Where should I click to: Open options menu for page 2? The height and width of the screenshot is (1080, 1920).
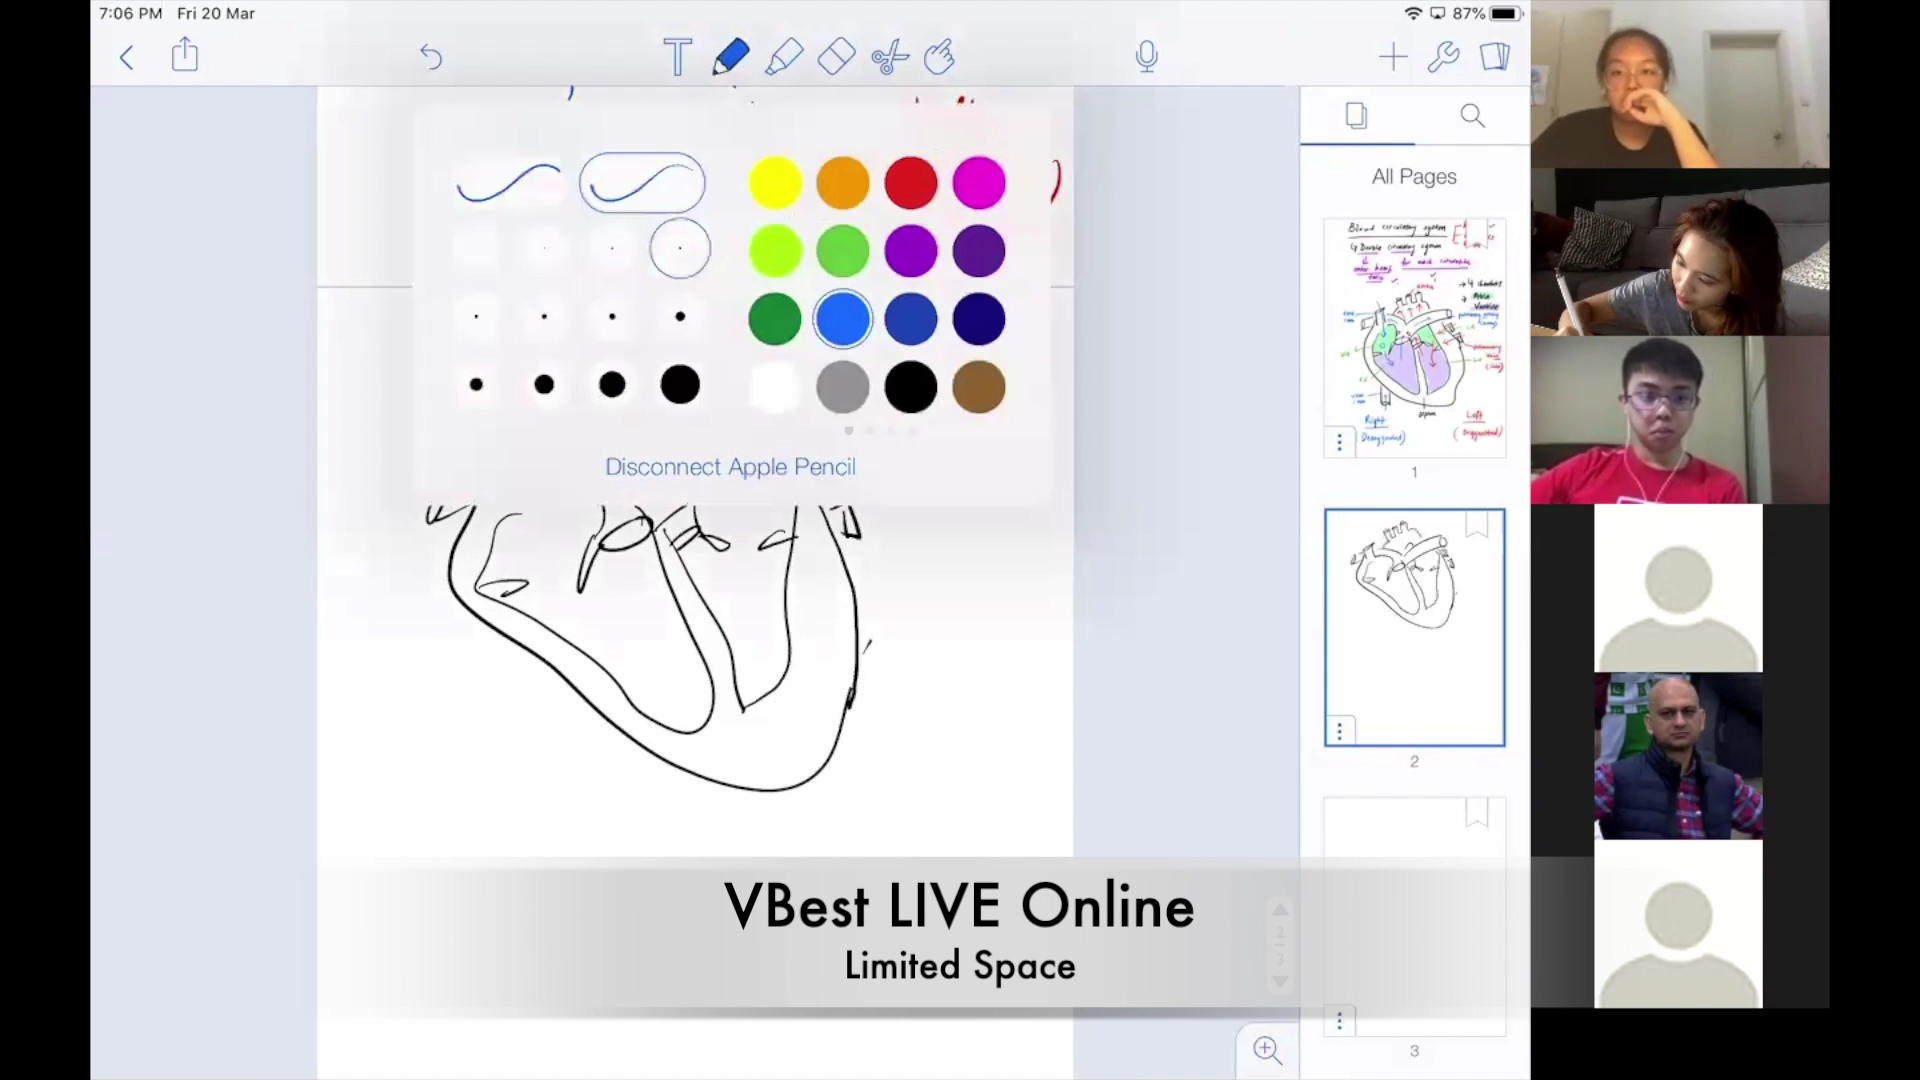pos(1340,731)
